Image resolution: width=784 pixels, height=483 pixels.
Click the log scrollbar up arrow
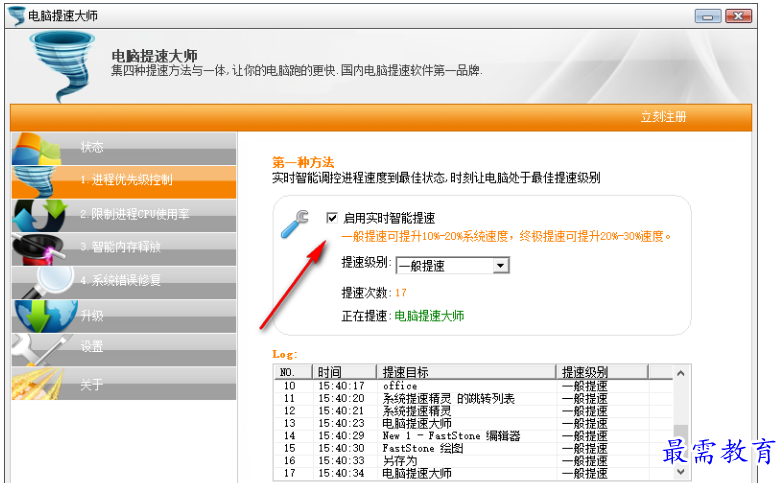click(x=680, y=373)
